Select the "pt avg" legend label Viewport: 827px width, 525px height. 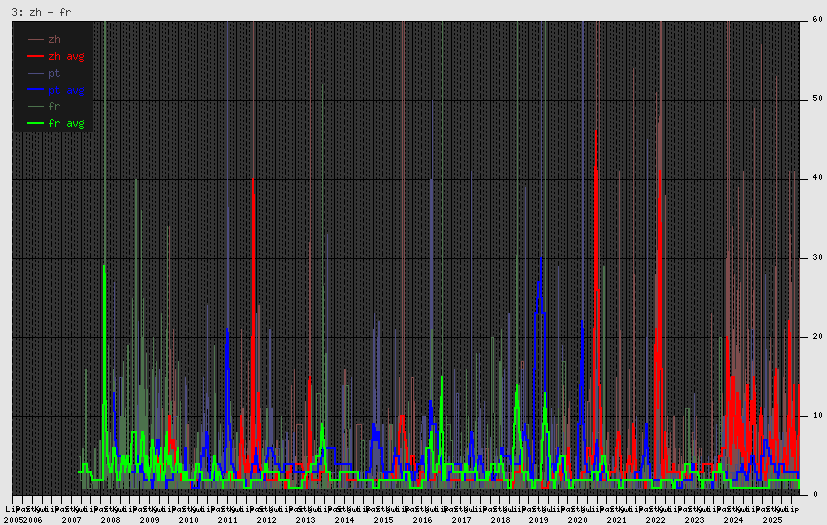point(66,90)
